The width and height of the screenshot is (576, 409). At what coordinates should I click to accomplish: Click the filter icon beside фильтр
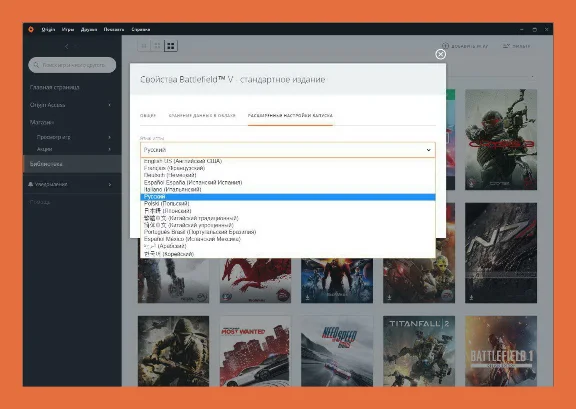[x=506, y=46]
